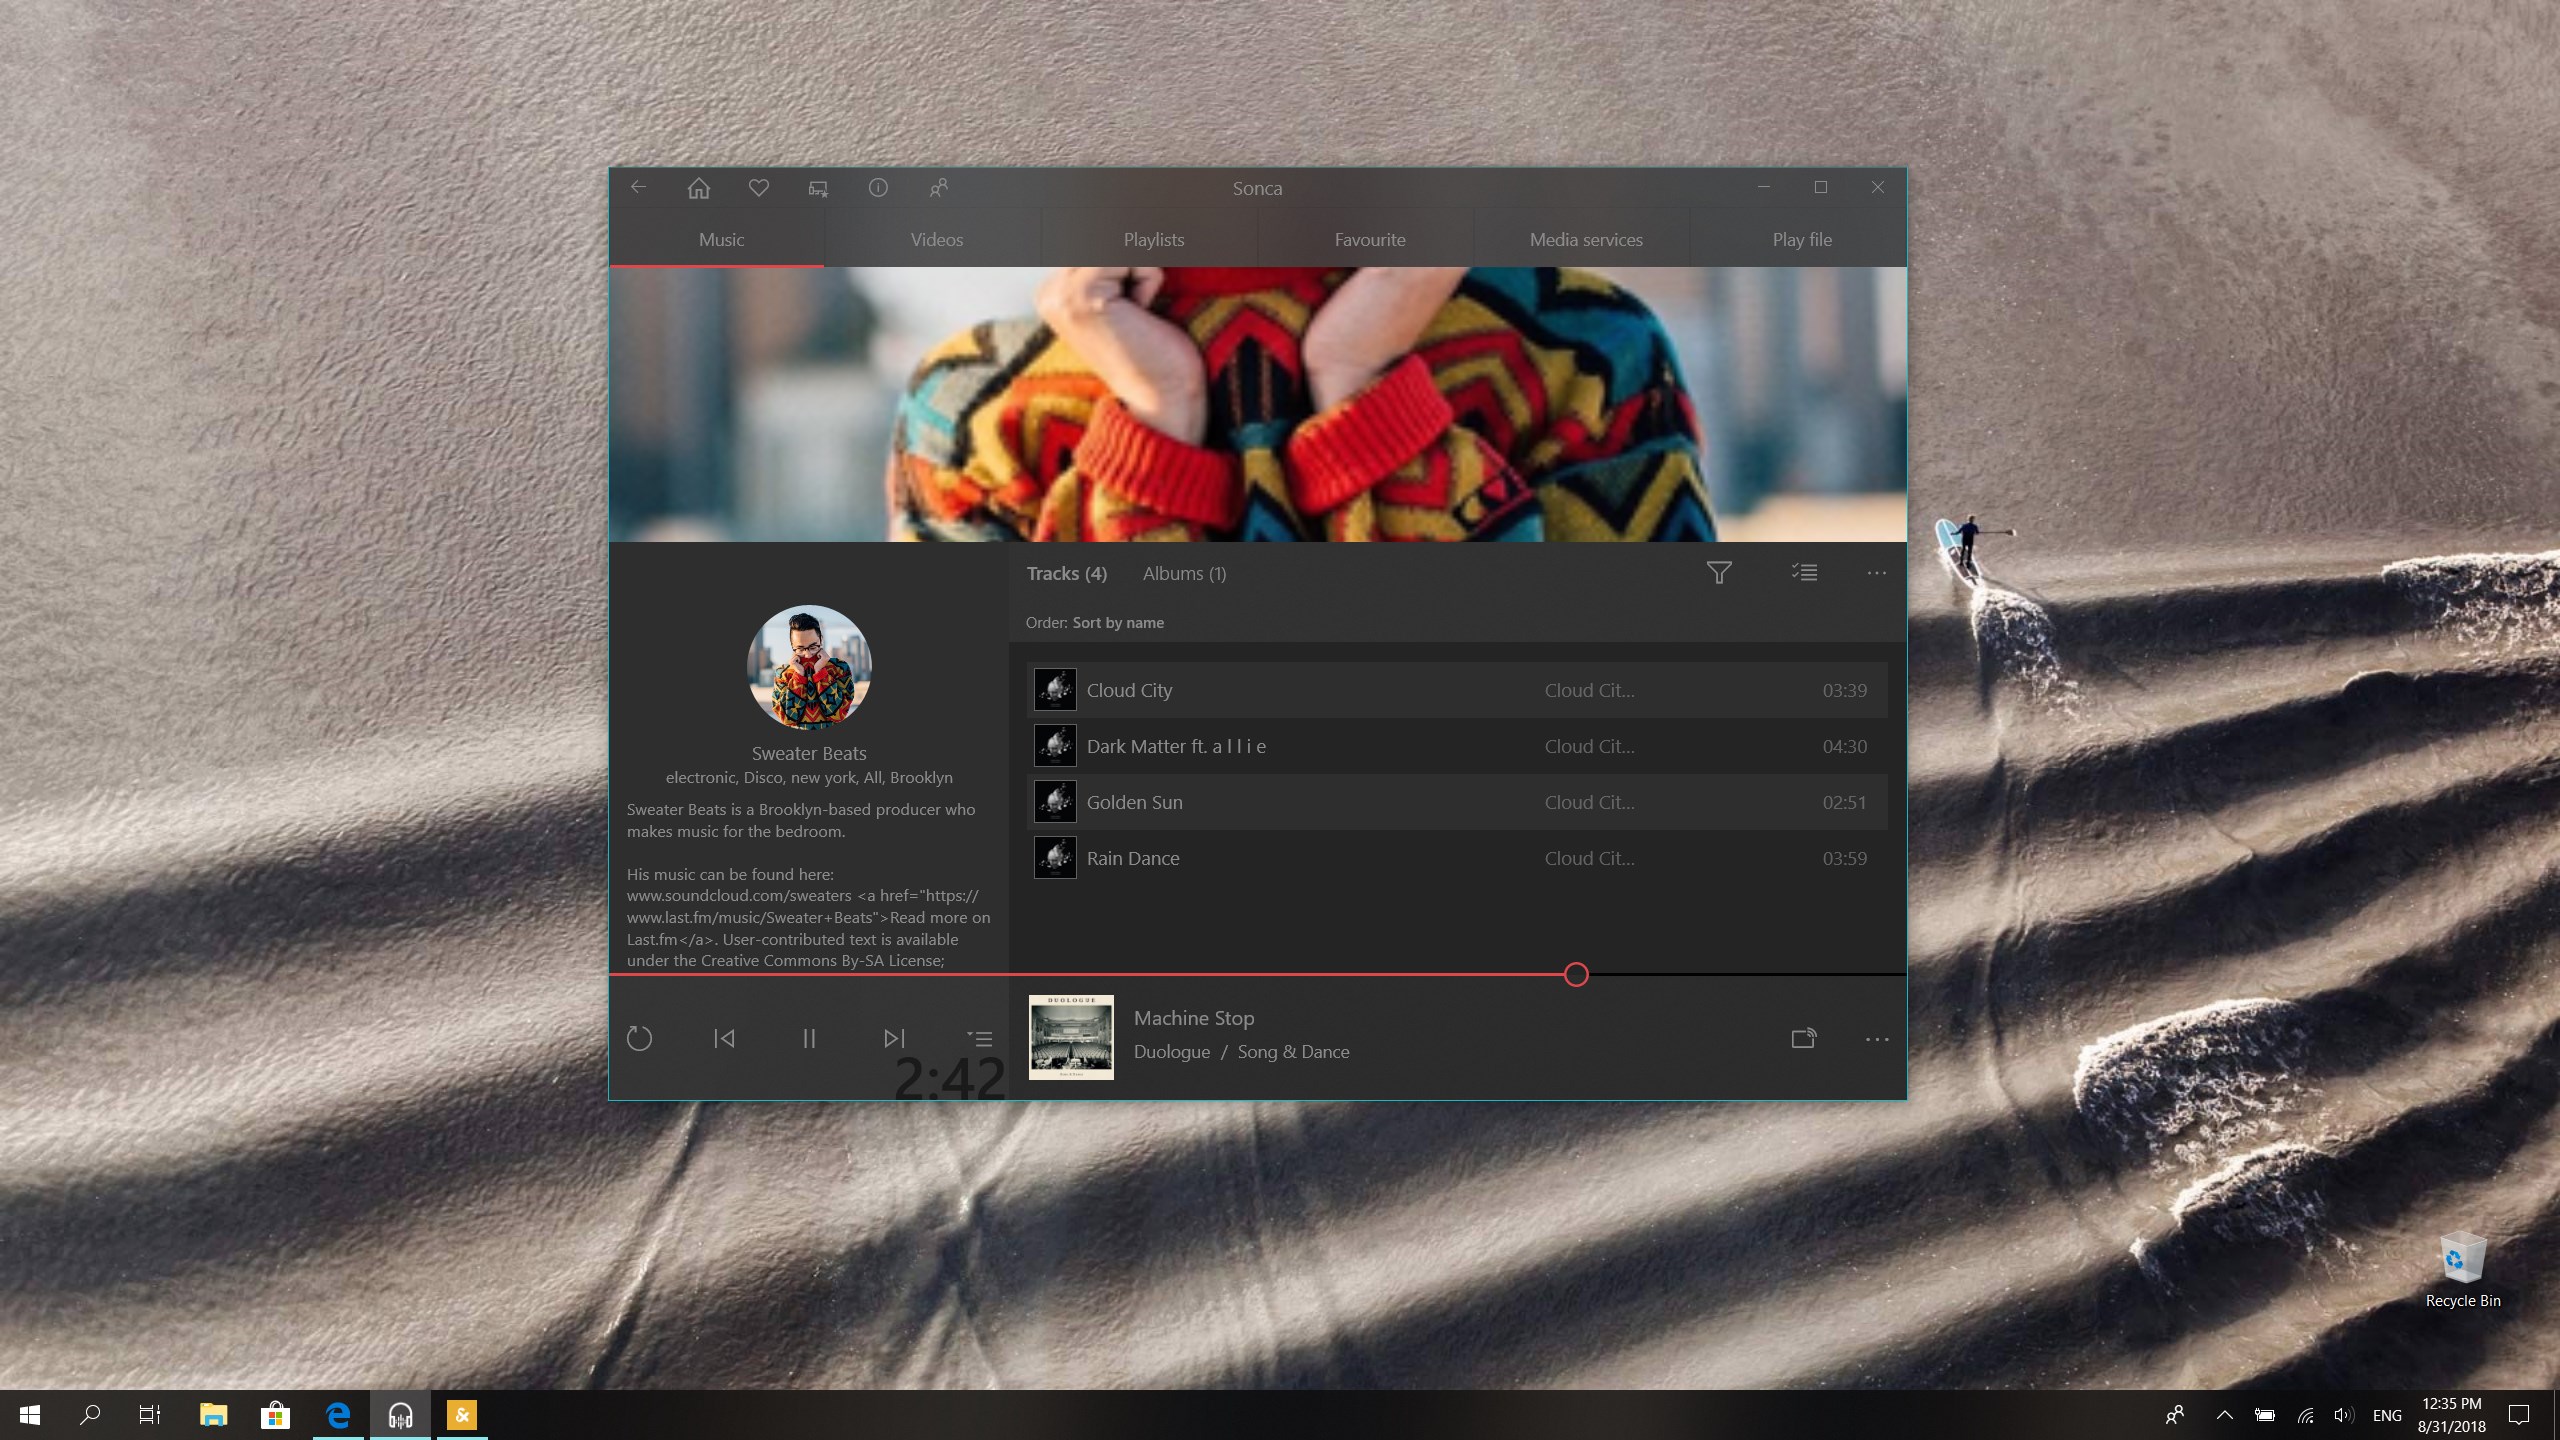
Task: Click the sharing/people icon near the title bar
Action: (x=938, y=187)
